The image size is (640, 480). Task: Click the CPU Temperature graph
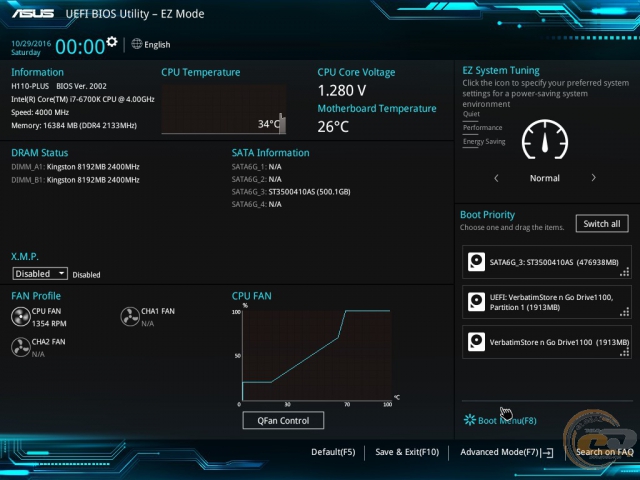pyautogui.click(x=224, y=109)
